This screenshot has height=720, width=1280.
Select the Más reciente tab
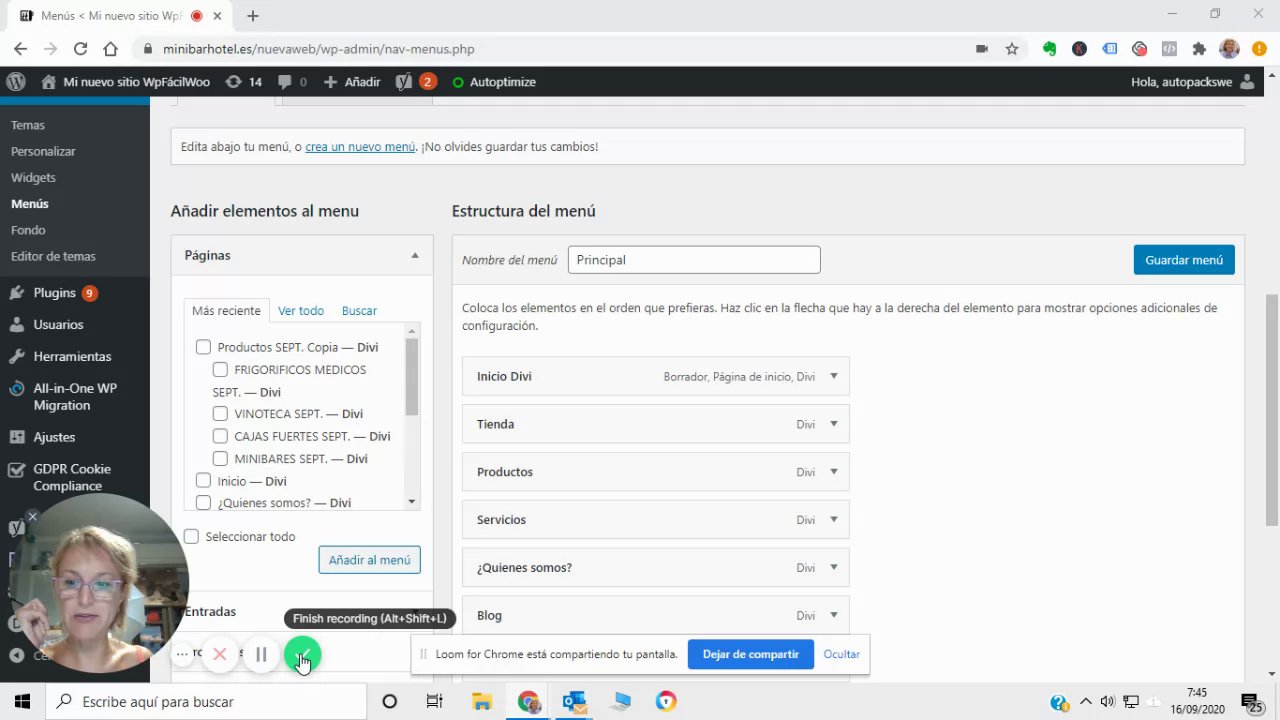pos(226,311)
